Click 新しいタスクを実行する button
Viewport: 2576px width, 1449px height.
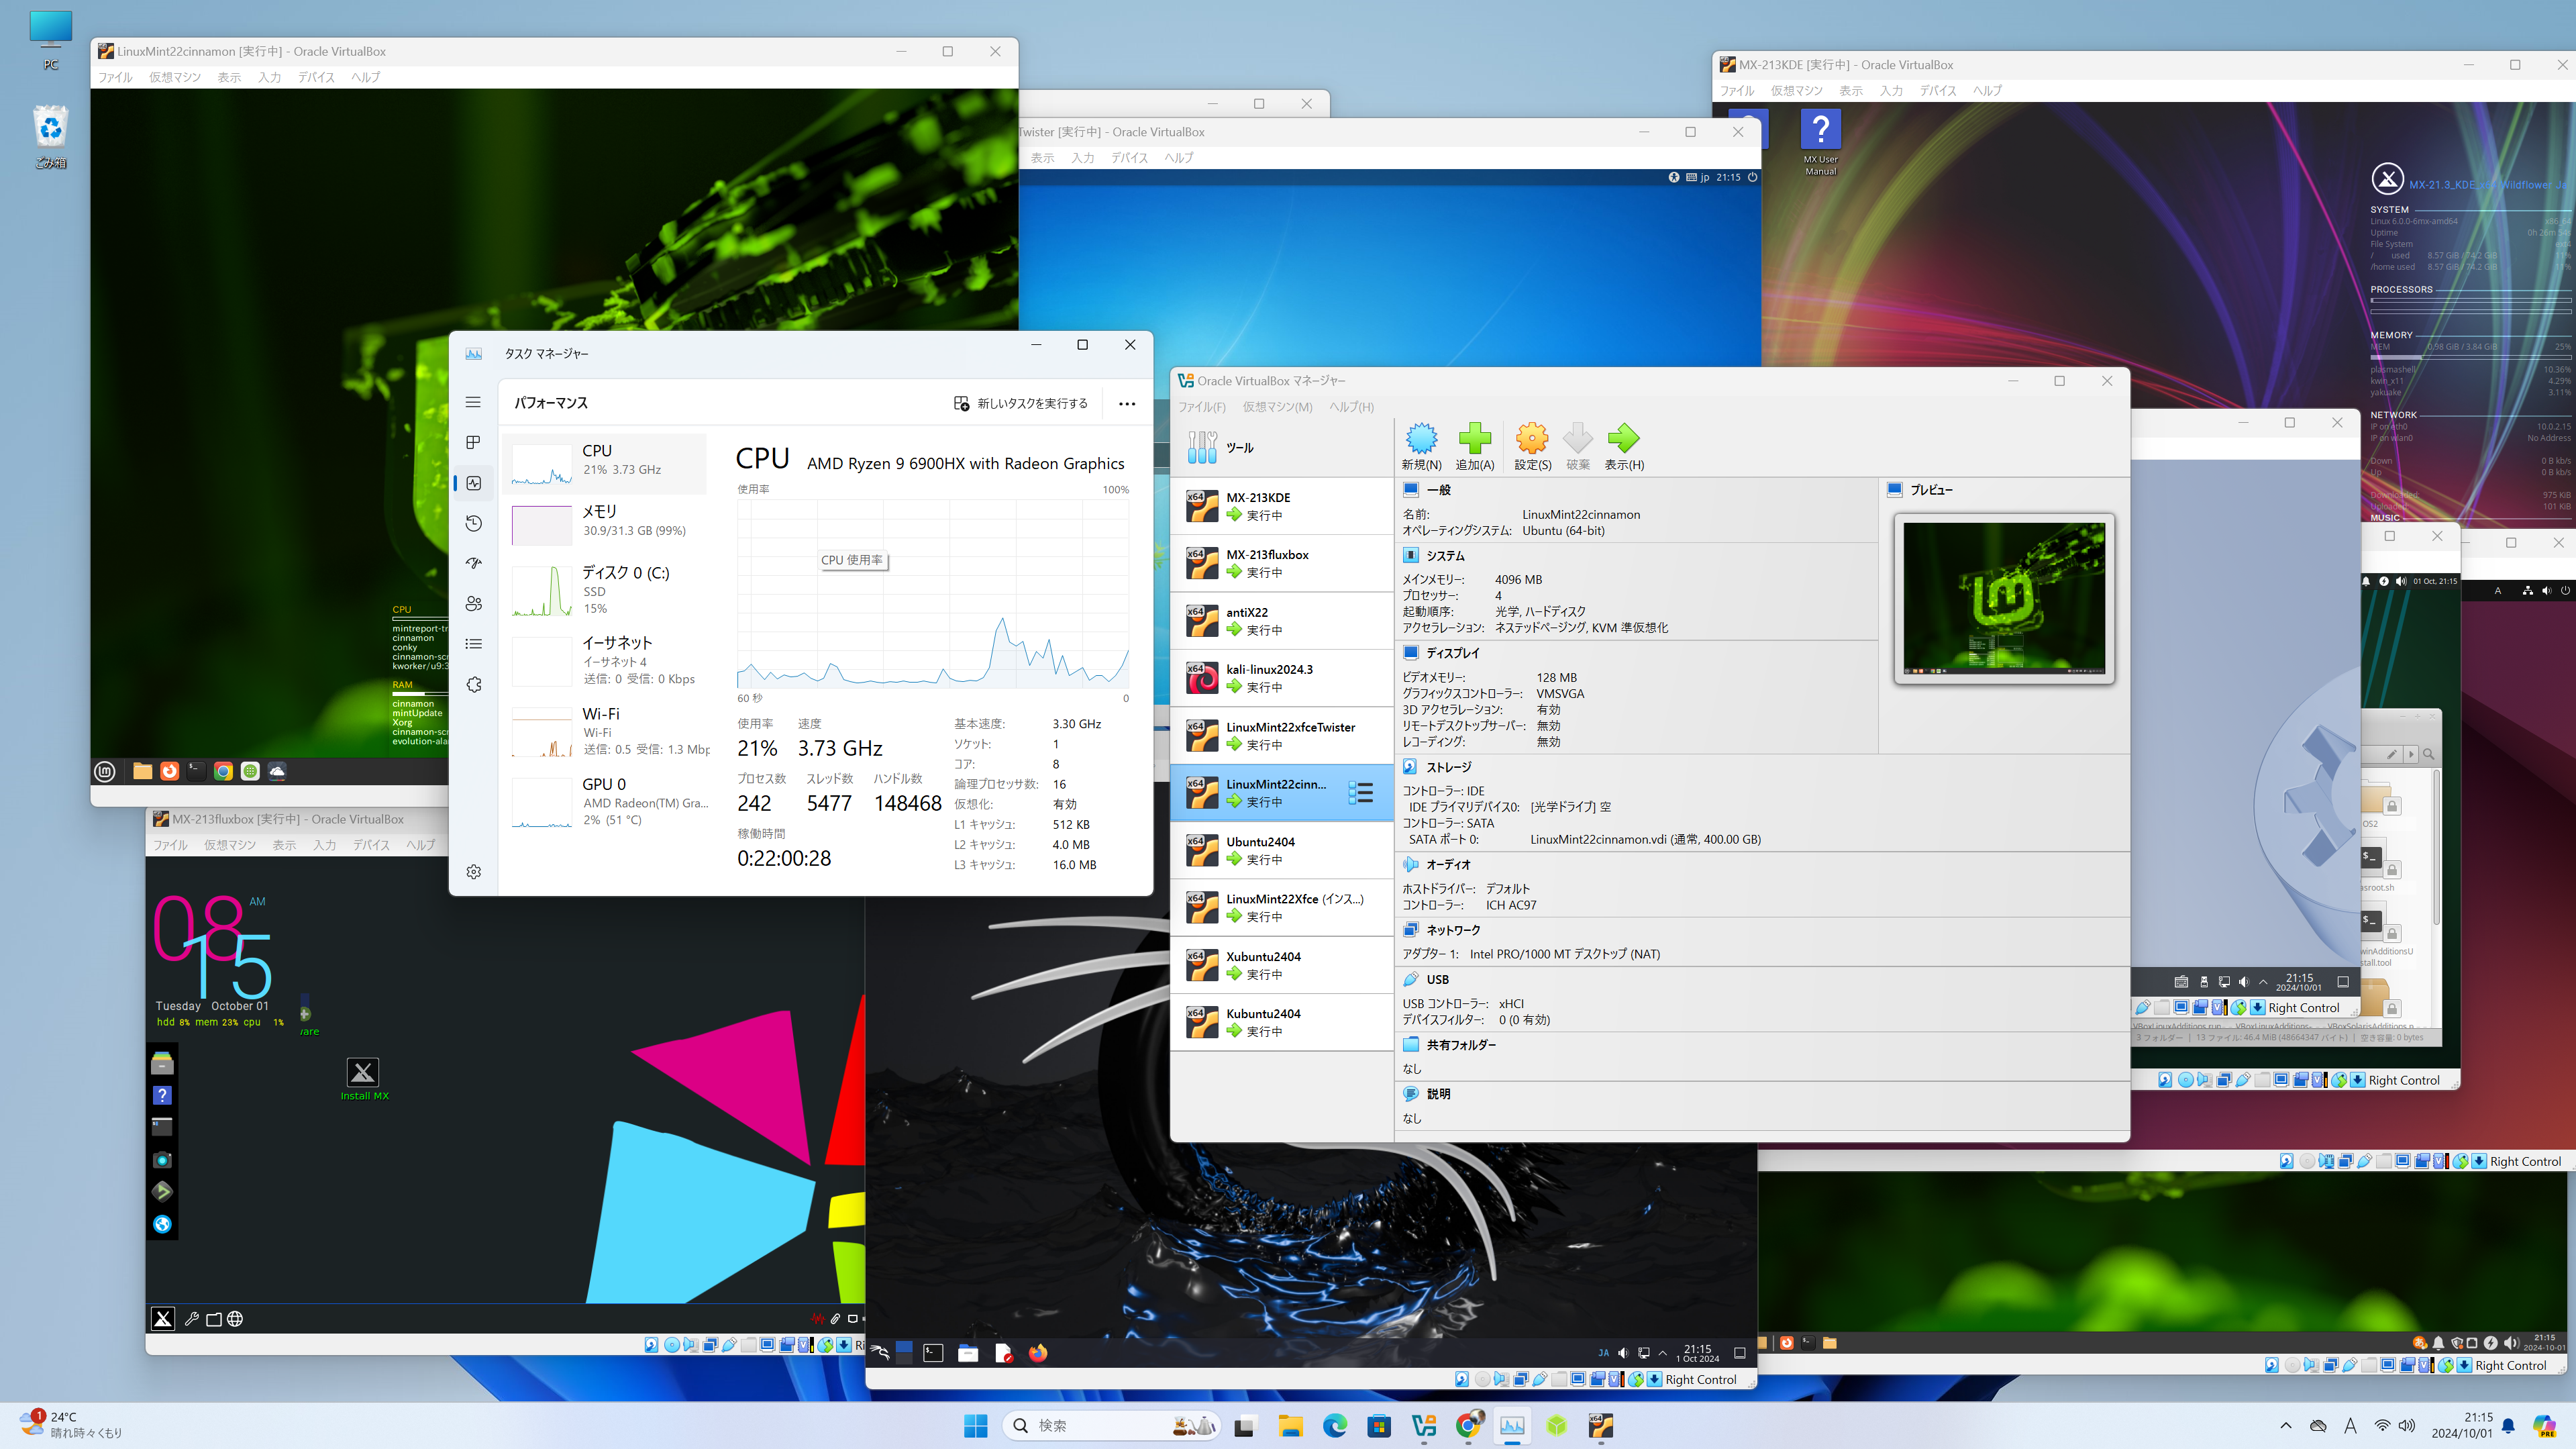click(x=1021, y=404)
